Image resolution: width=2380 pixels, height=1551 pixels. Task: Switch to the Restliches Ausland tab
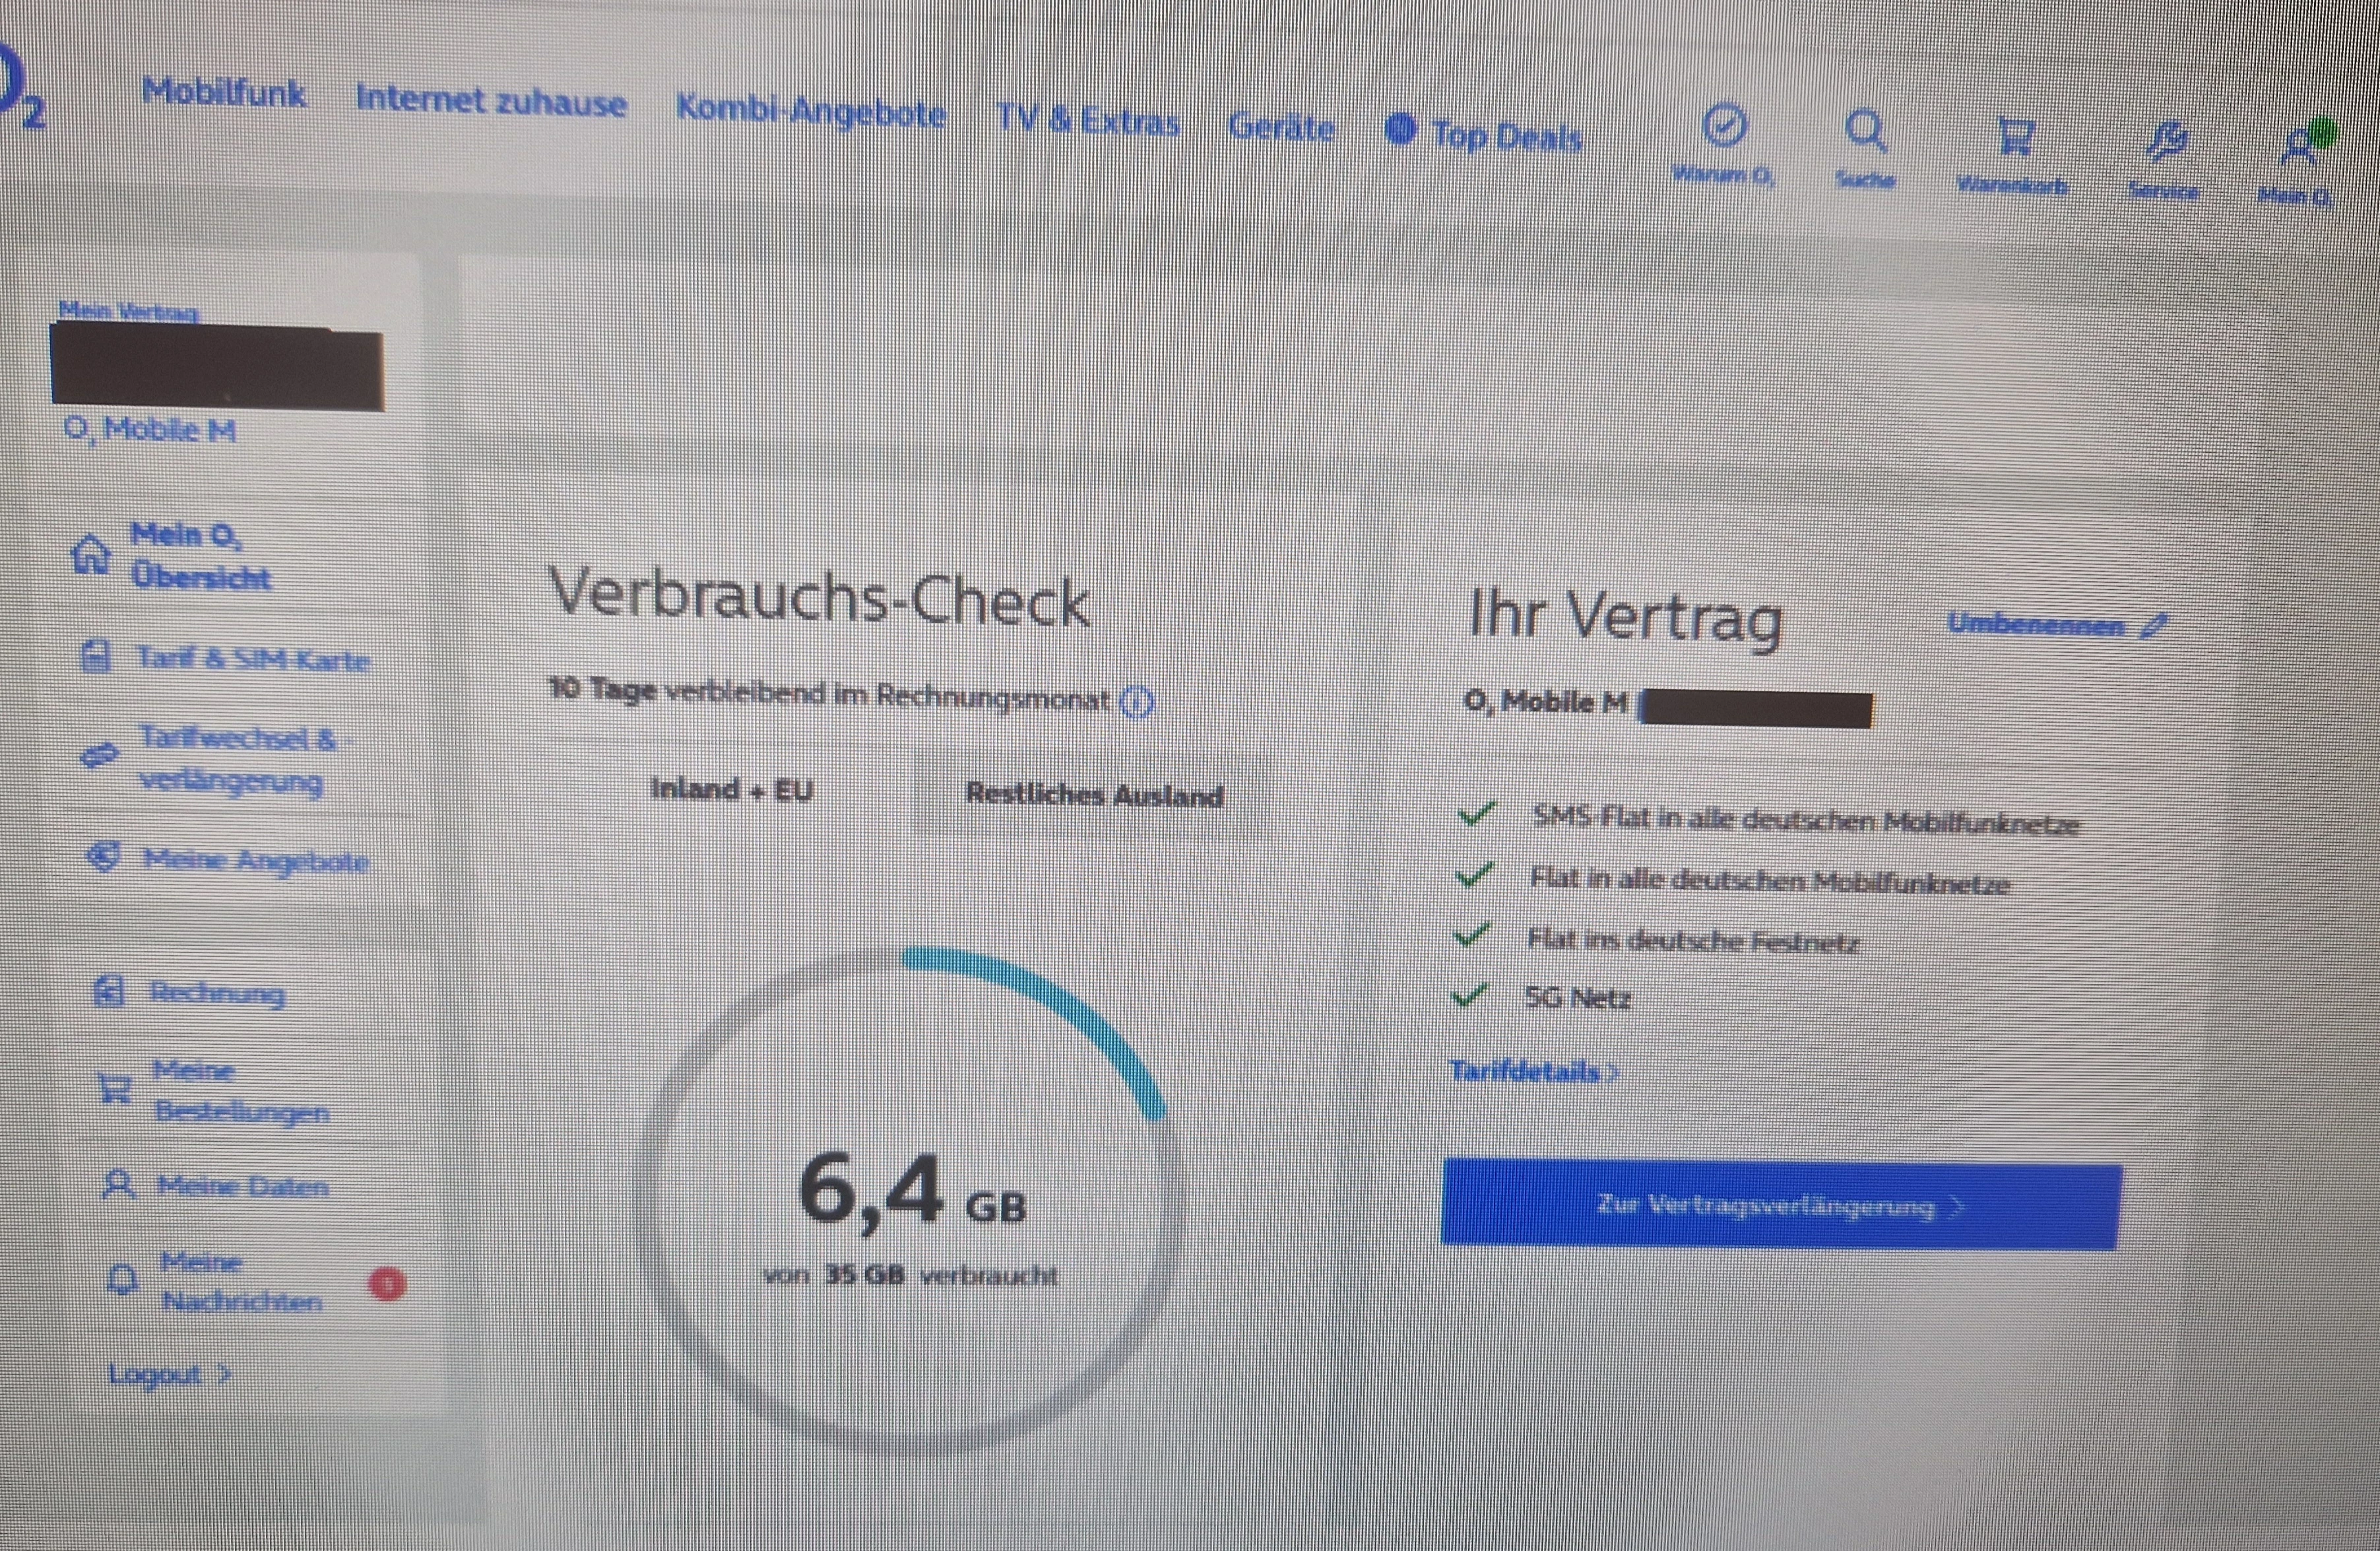(x=1094, y=795)
